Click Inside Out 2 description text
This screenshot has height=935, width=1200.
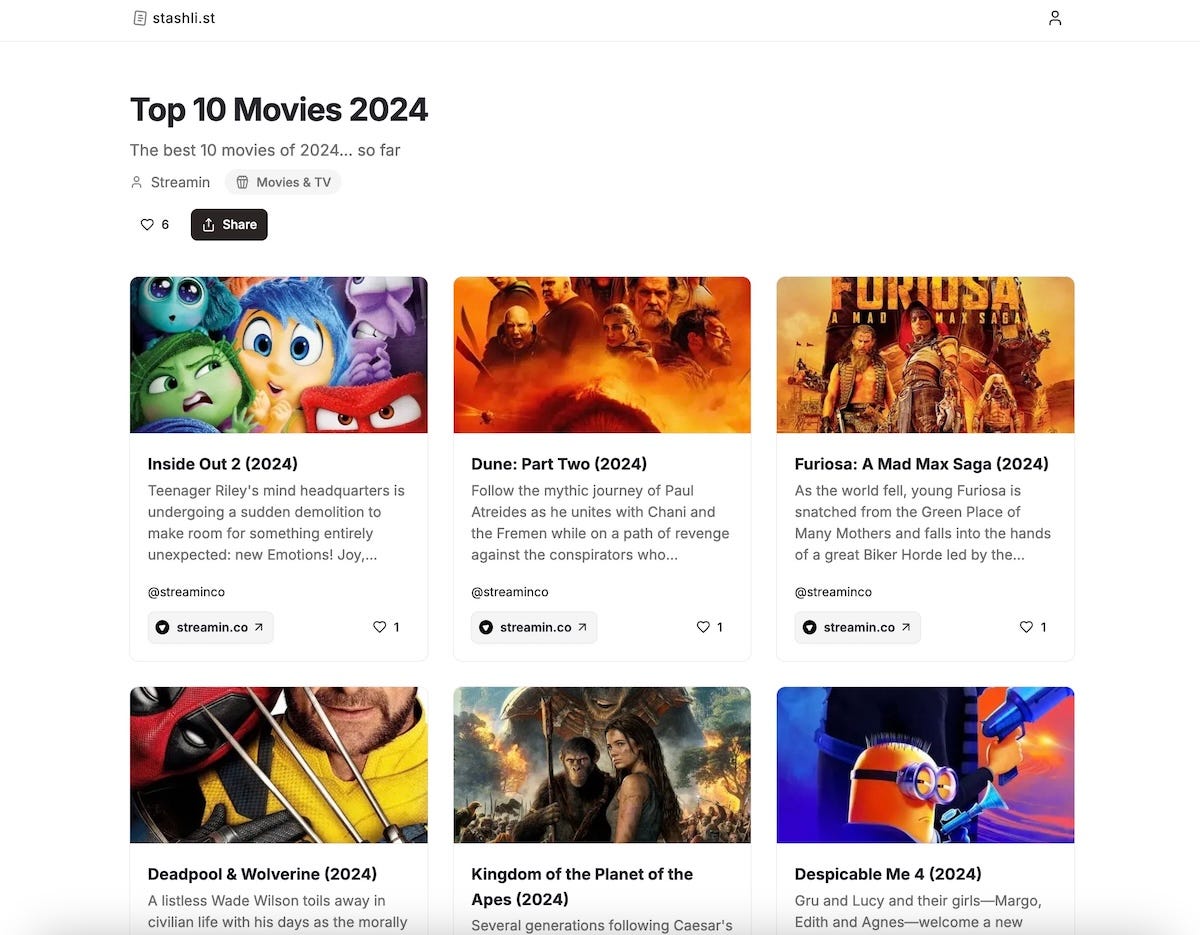[x=276, y=522]
